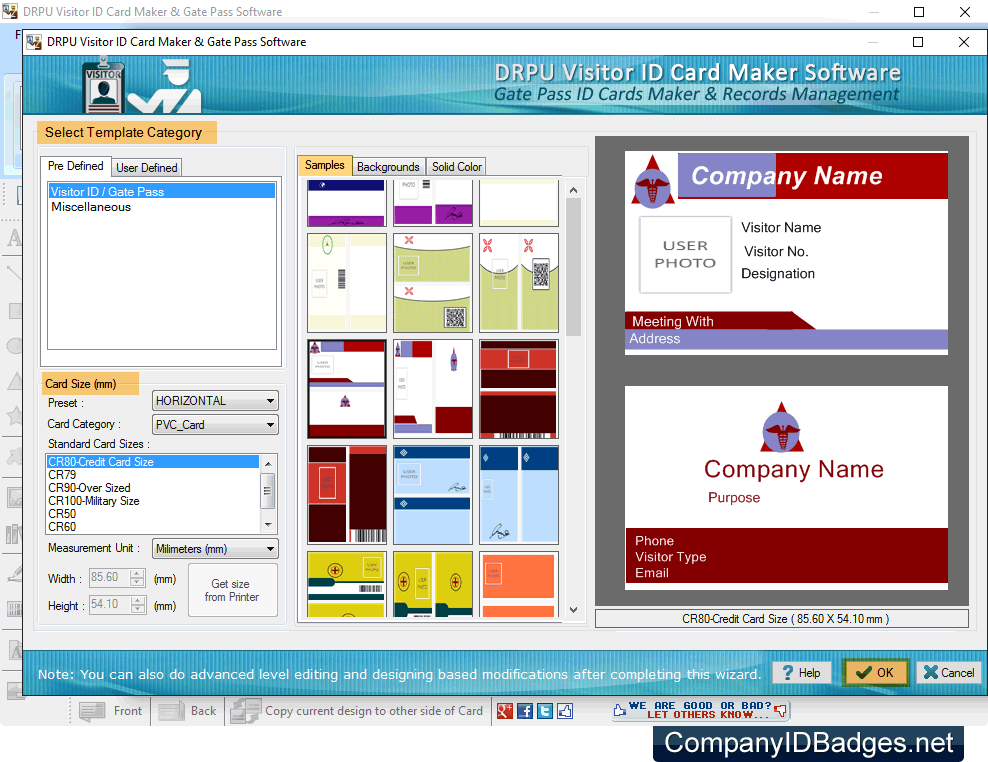988x762 pixels.
Task: Confirm with the OK button
Action: 876,673
